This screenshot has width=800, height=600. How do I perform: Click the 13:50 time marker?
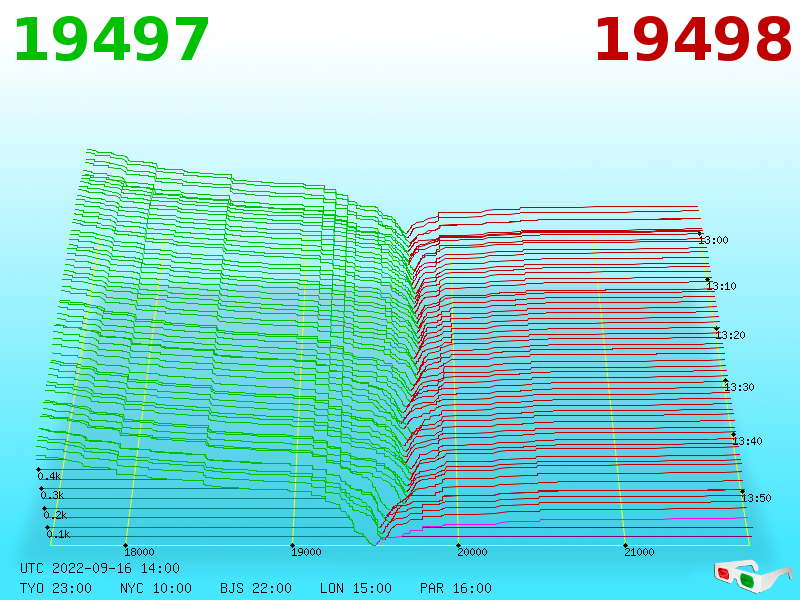tap(756, 498)
